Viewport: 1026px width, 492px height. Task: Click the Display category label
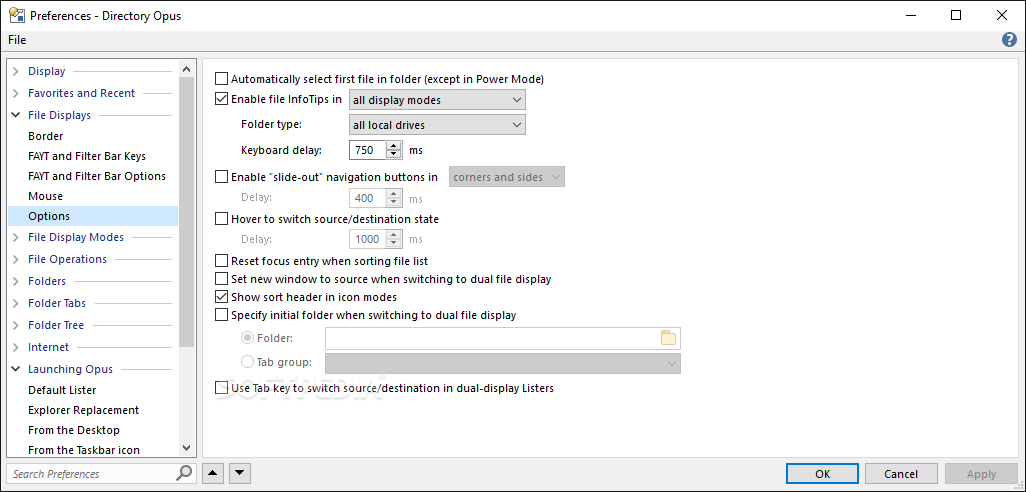46,71
